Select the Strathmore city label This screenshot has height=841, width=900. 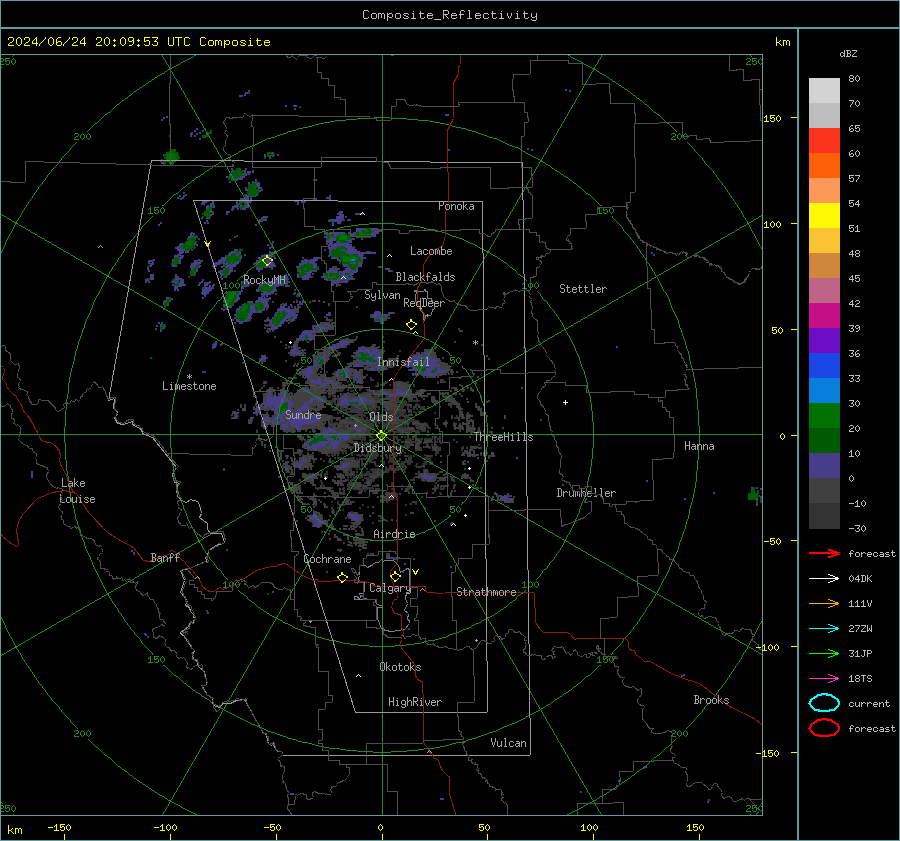(x=486, y=592)
